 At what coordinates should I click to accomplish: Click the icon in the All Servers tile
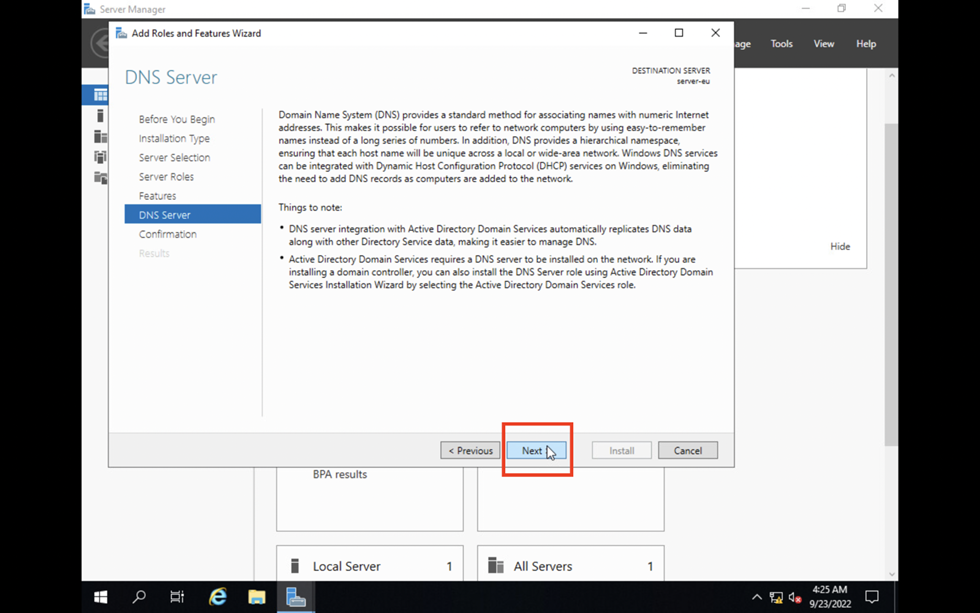coord(496,566)
